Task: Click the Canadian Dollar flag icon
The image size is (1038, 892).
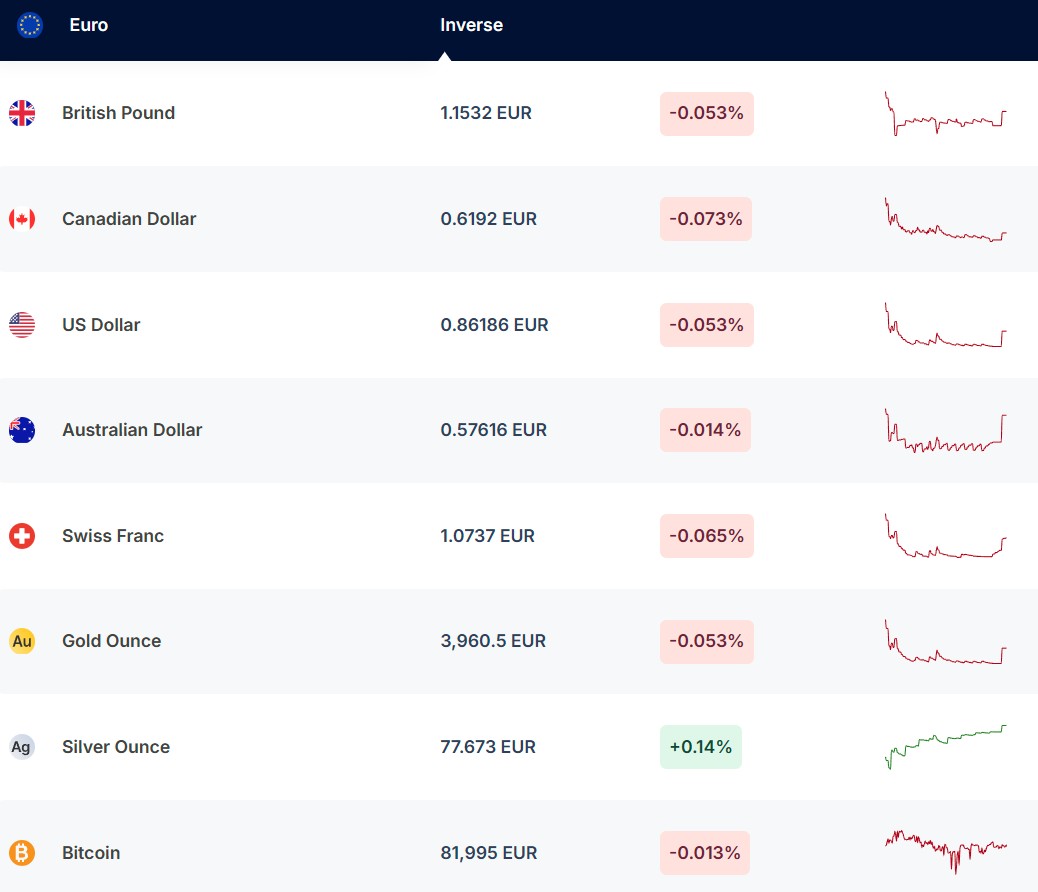Action: (x=22, y=219)
